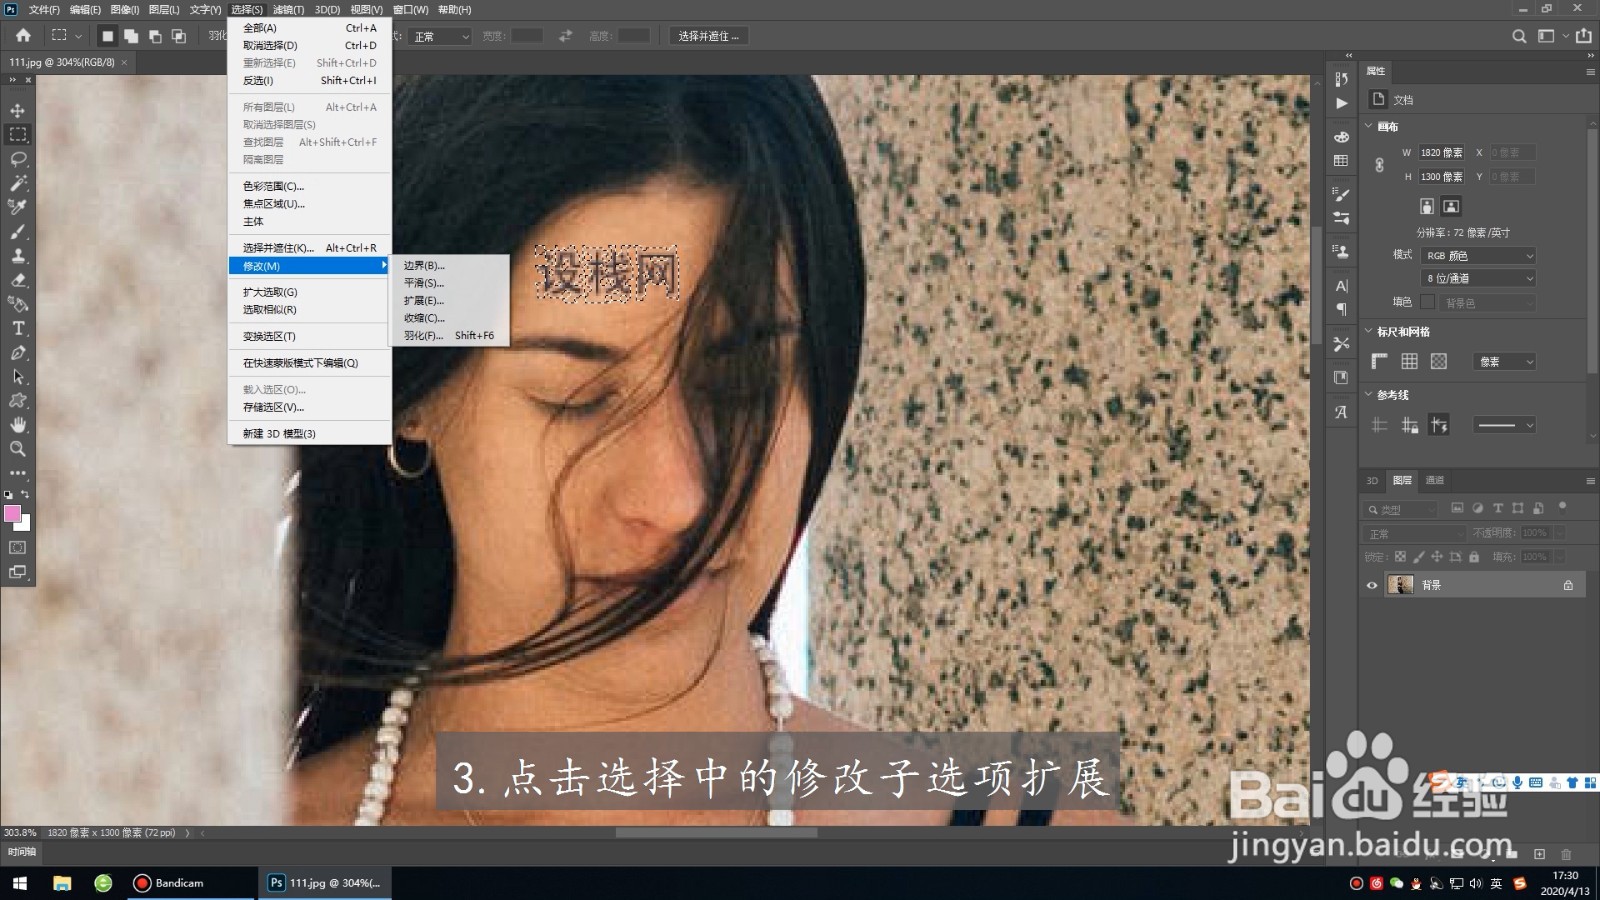Select the Pen tool
This screenshot has width=1600, height=900.
click(18, 353)
